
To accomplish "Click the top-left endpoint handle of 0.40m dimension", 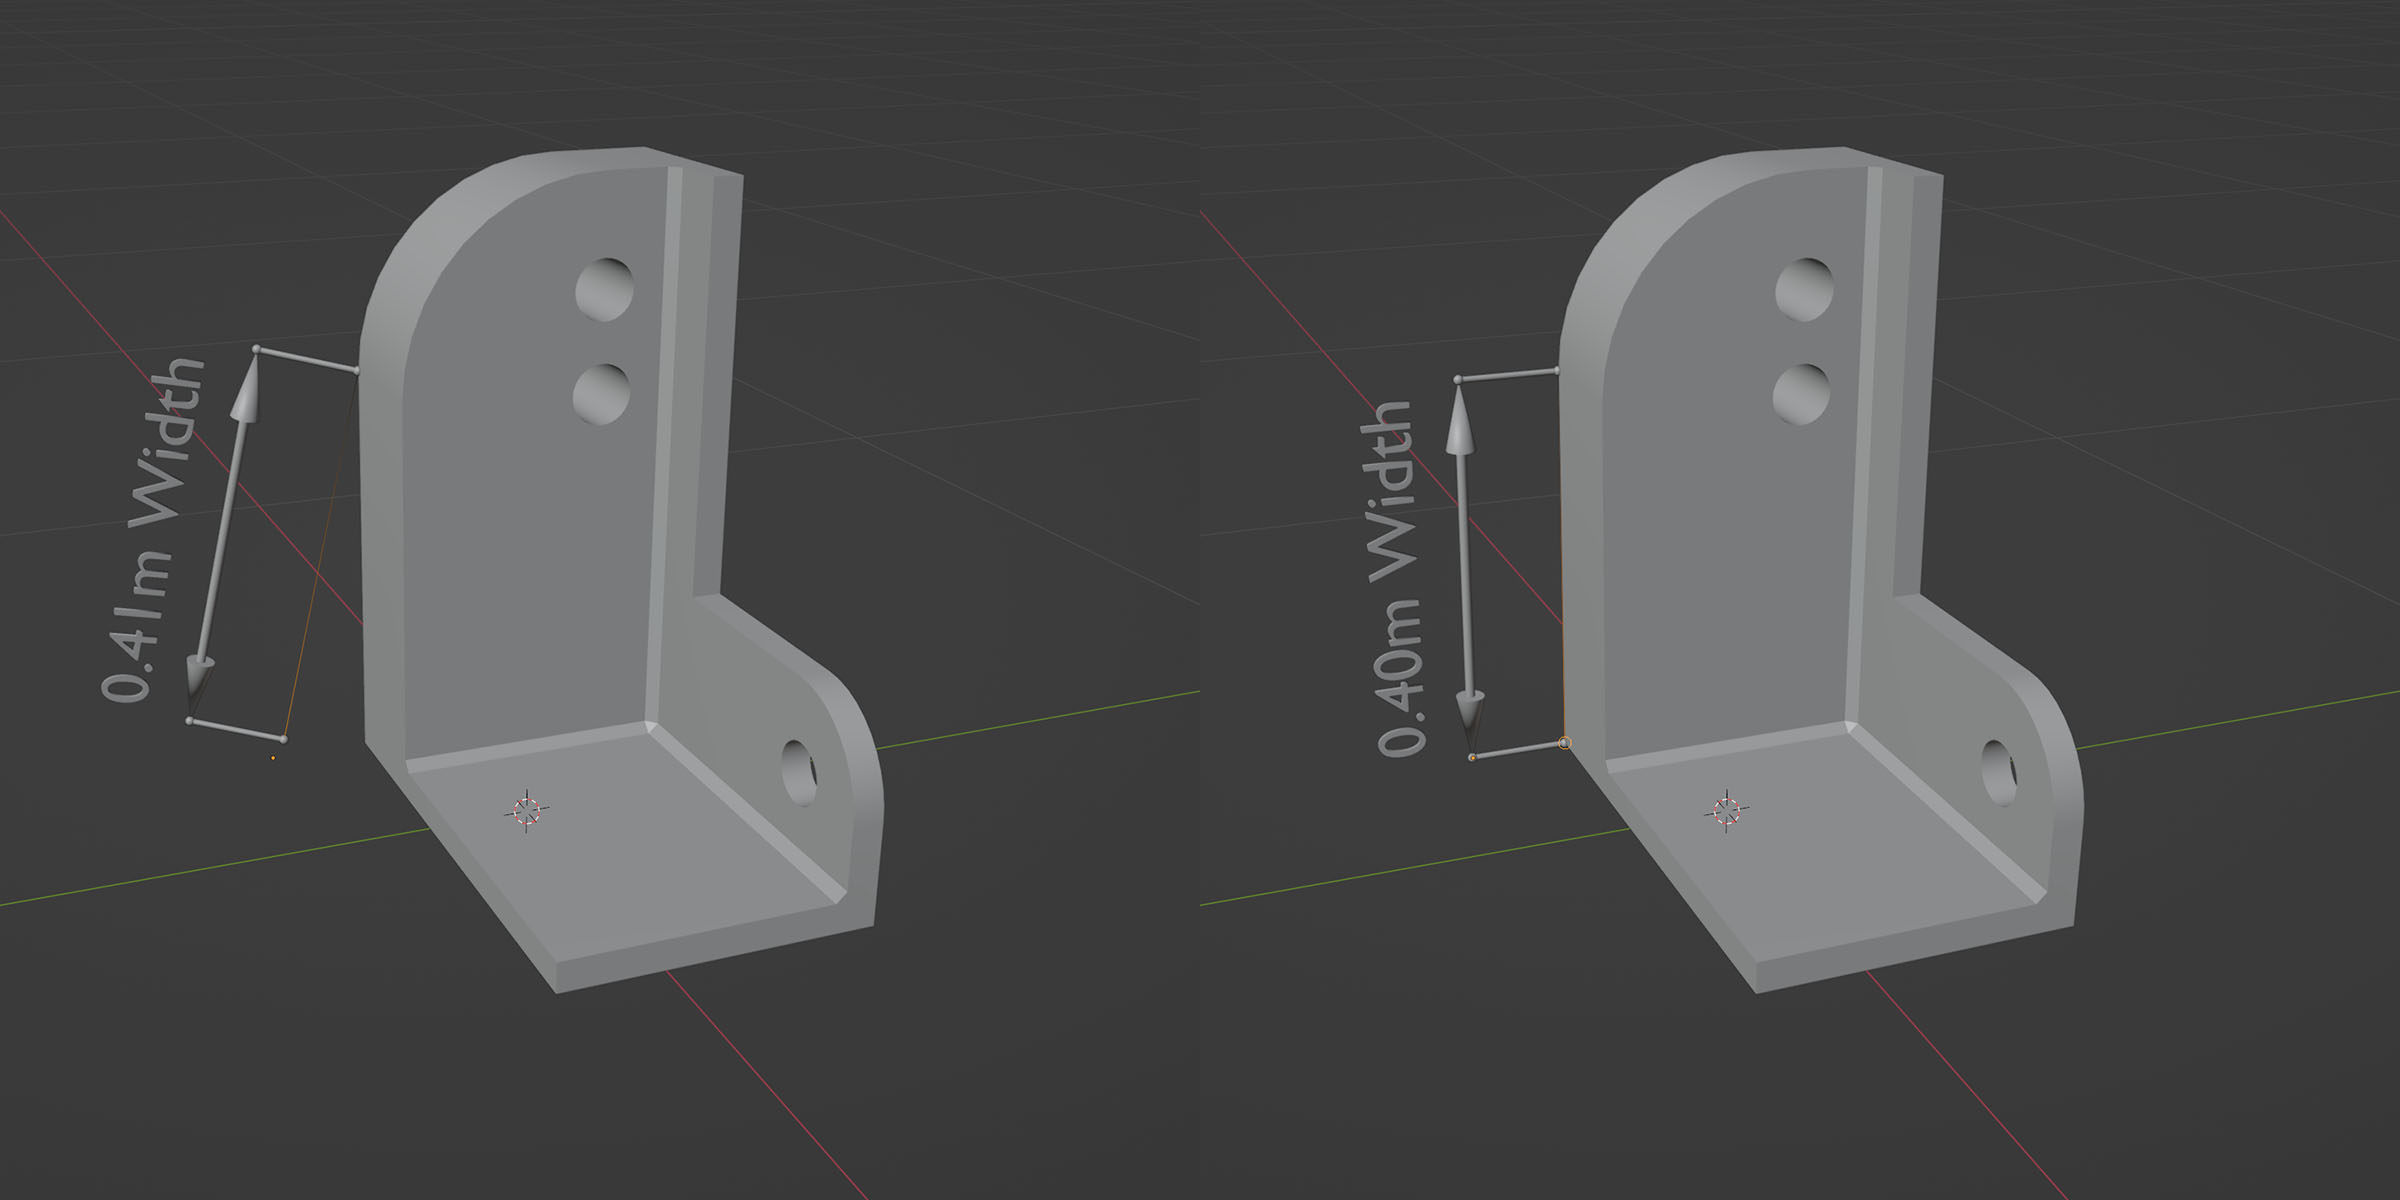I will 1457,379.
